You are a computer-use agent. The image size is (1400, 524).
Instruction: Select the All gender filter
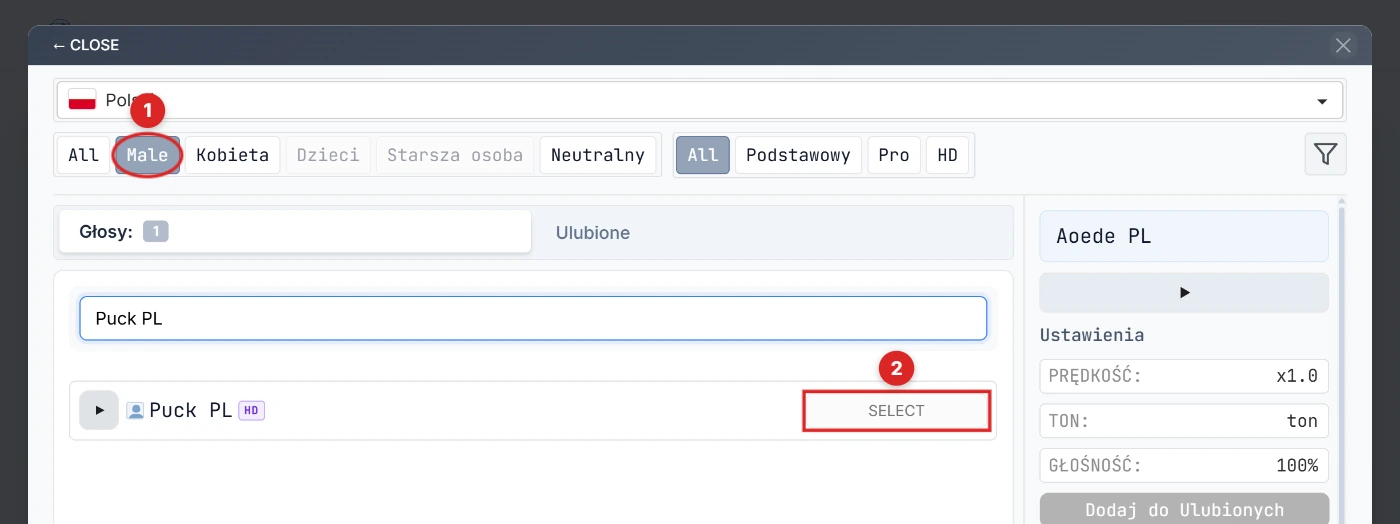(x=84, y=155)
